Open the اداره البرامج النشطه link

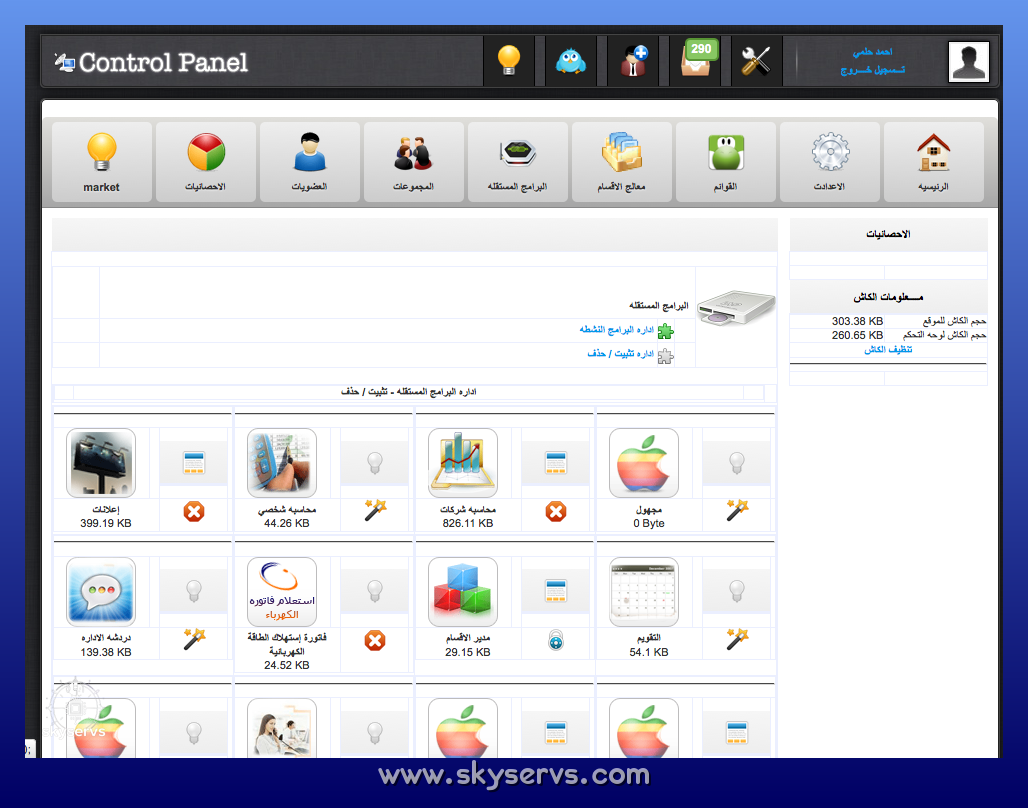click(615, 329)
